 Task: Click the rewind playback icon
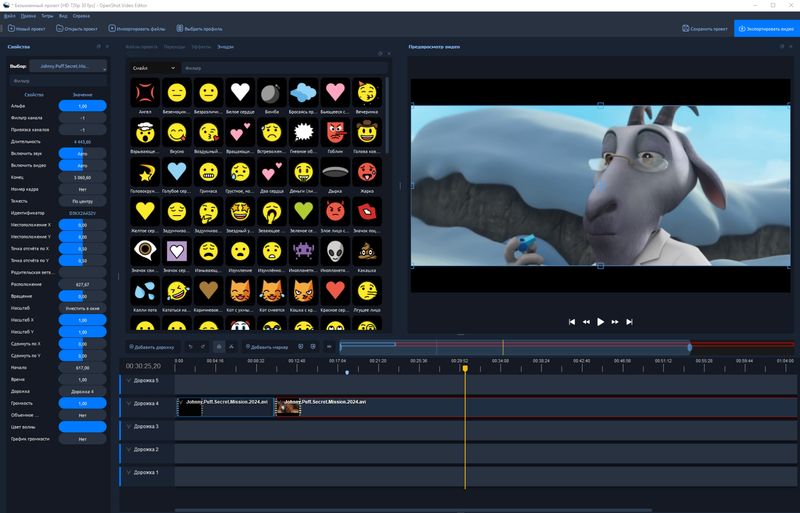pyautogui.click(x=586, y=322)
